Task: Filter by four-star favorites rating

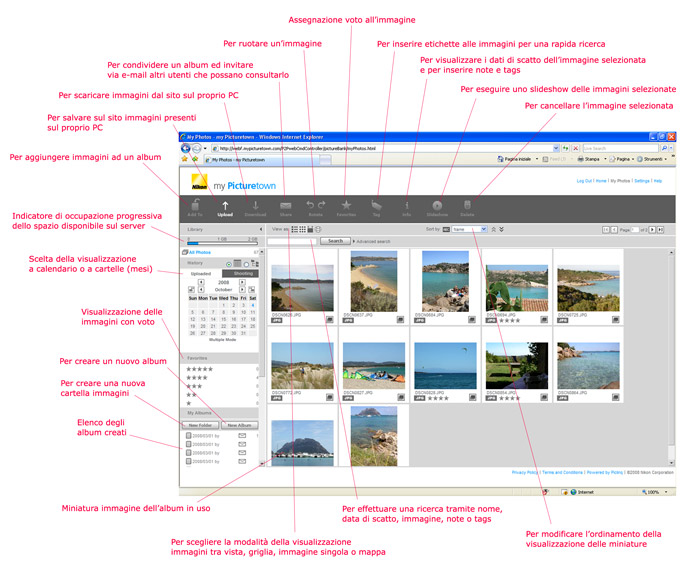Action: tap(197, 378)
